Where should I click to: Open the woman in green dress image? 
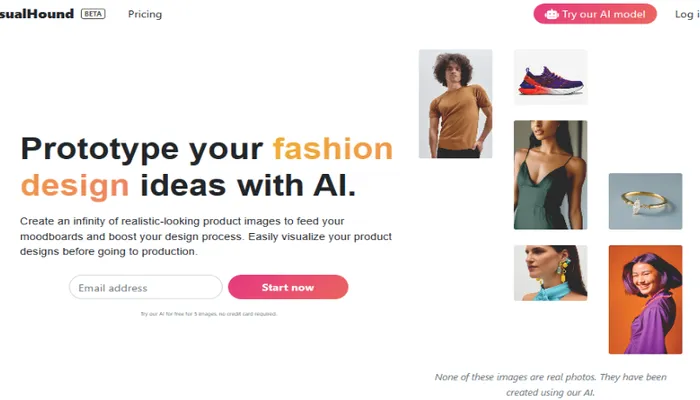[x=550, y=175]
